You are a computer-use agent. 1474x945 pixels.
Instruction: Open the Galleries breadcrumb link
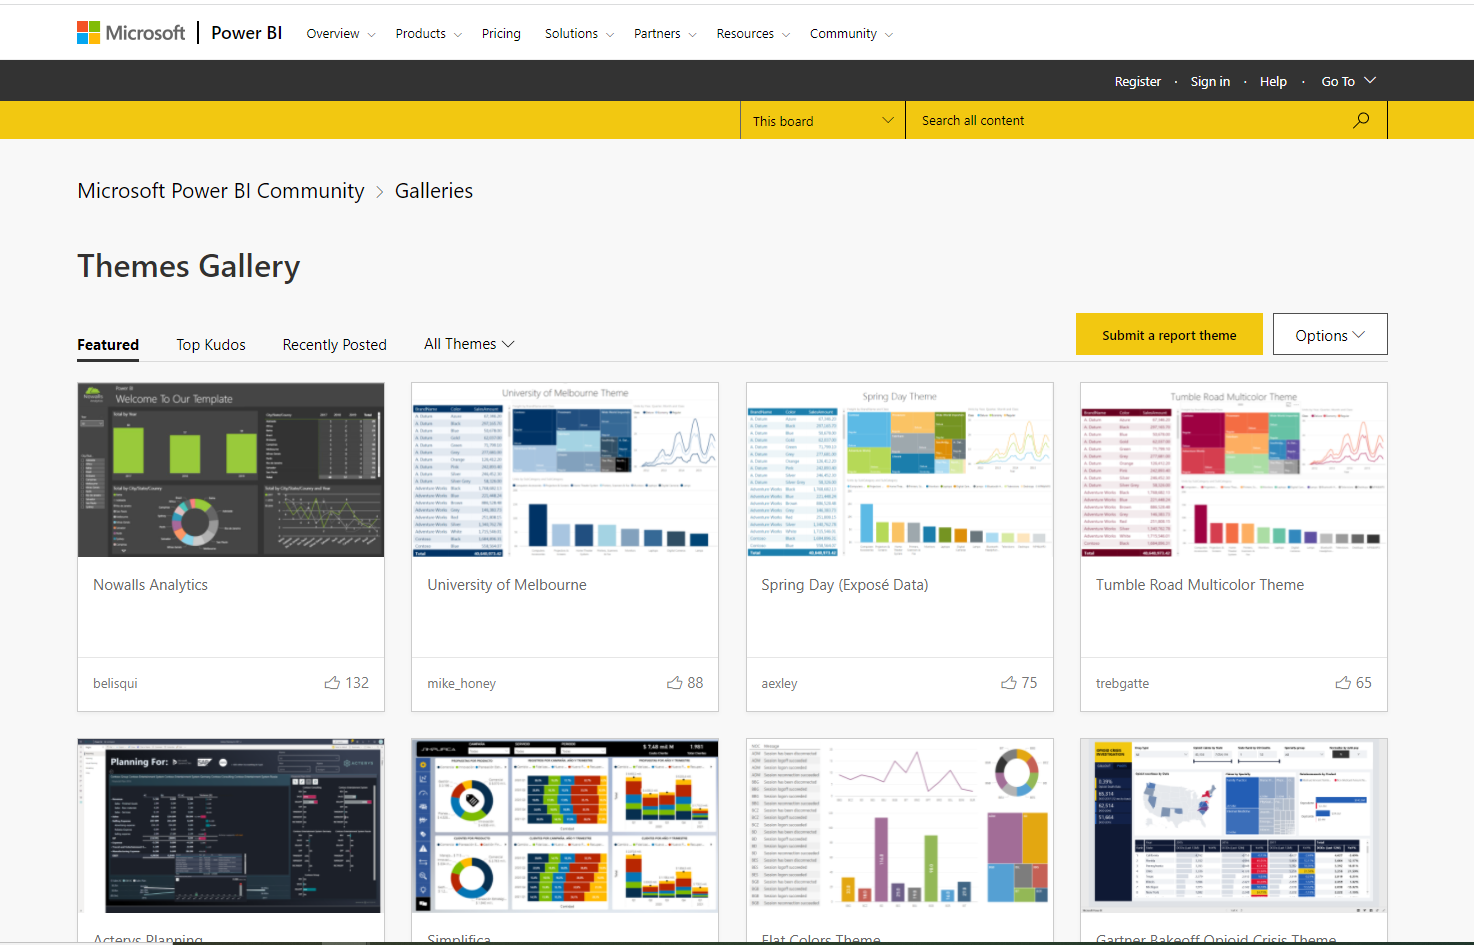pos(434,191)
